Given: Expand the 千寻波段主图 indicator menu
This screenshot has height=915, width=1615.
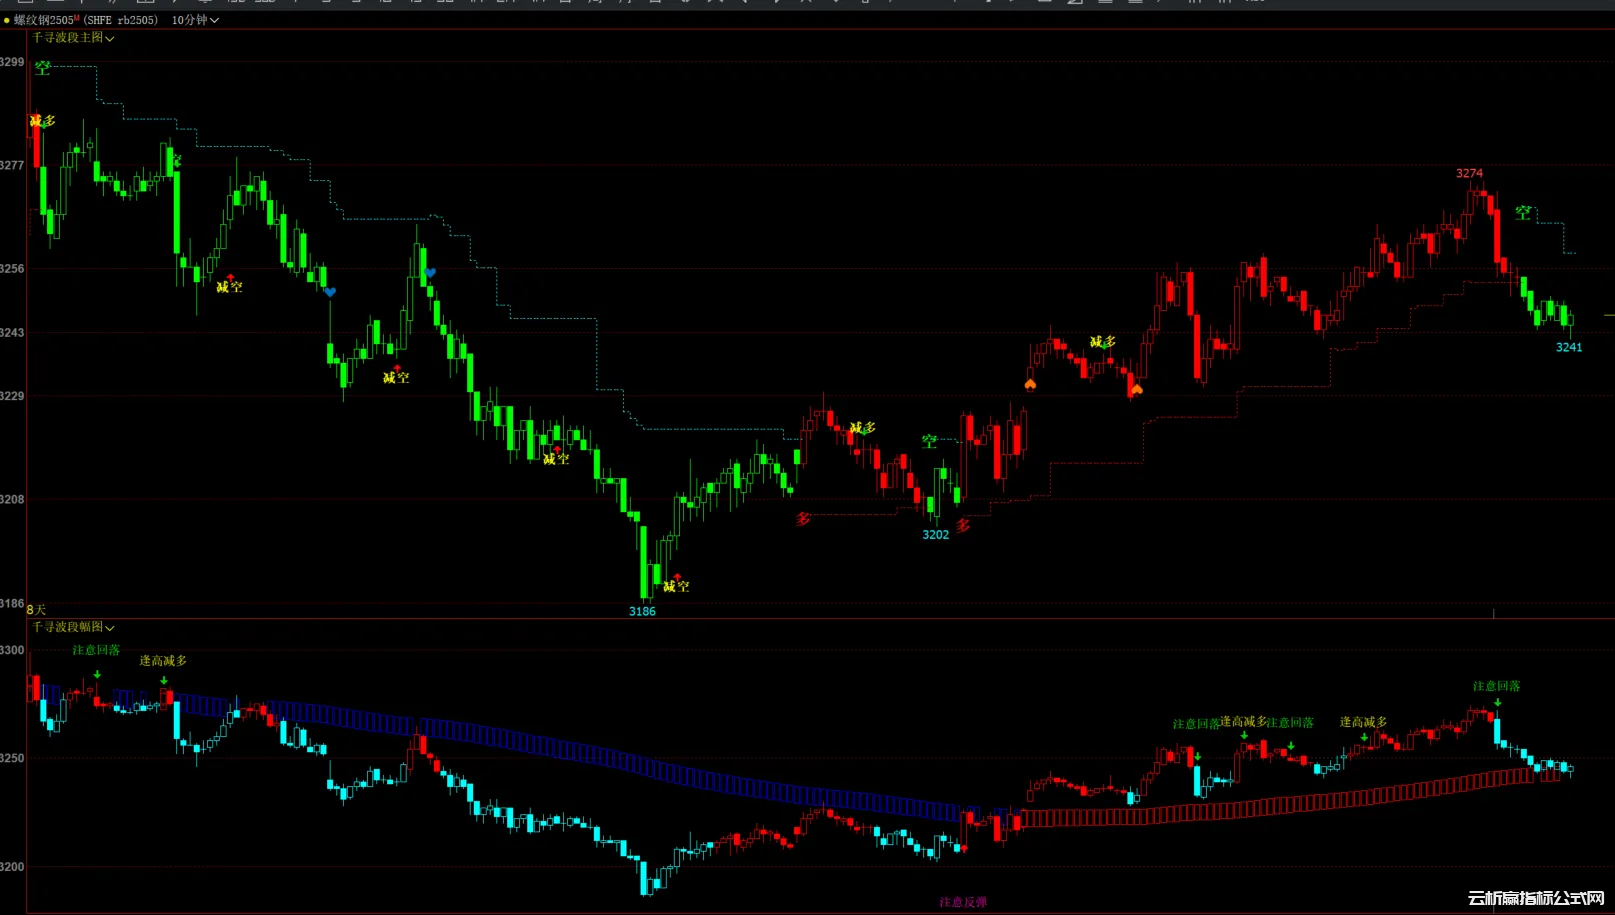Looking at the screenshot, I should coord(73,38).
